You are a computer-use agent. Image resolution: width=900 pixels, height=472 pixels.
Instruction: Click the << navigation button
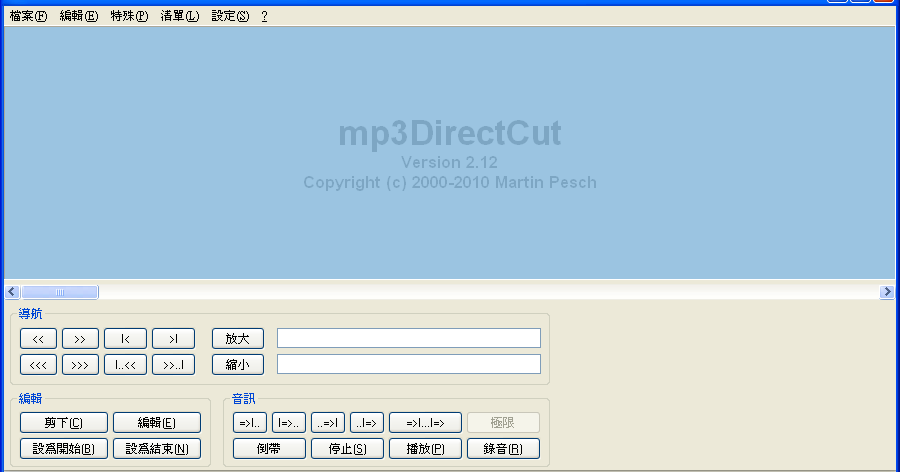click(38, 339)
